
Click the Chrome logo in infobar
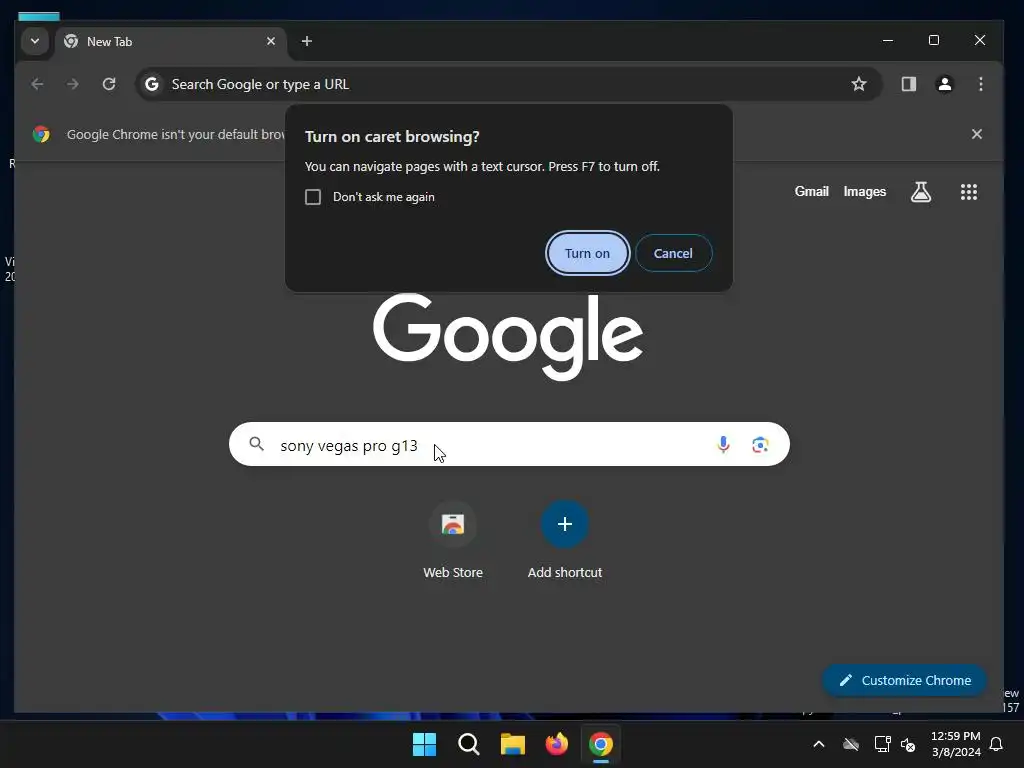point(41,134)
